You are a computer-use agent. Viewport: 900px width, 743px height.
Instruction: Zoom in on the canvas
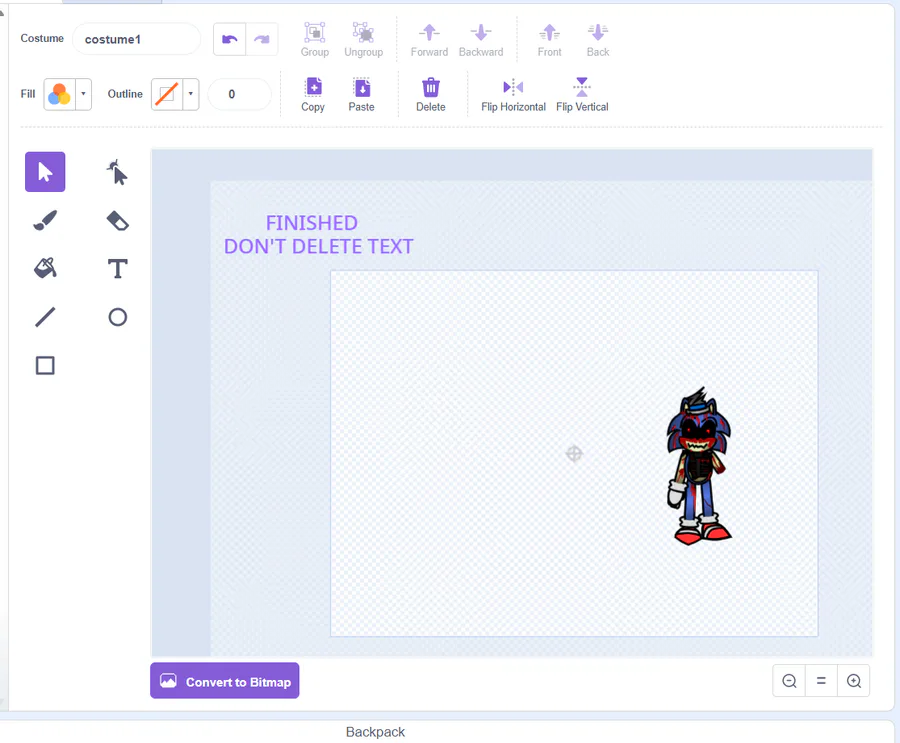pyautogui.click(x=854, y=681)
